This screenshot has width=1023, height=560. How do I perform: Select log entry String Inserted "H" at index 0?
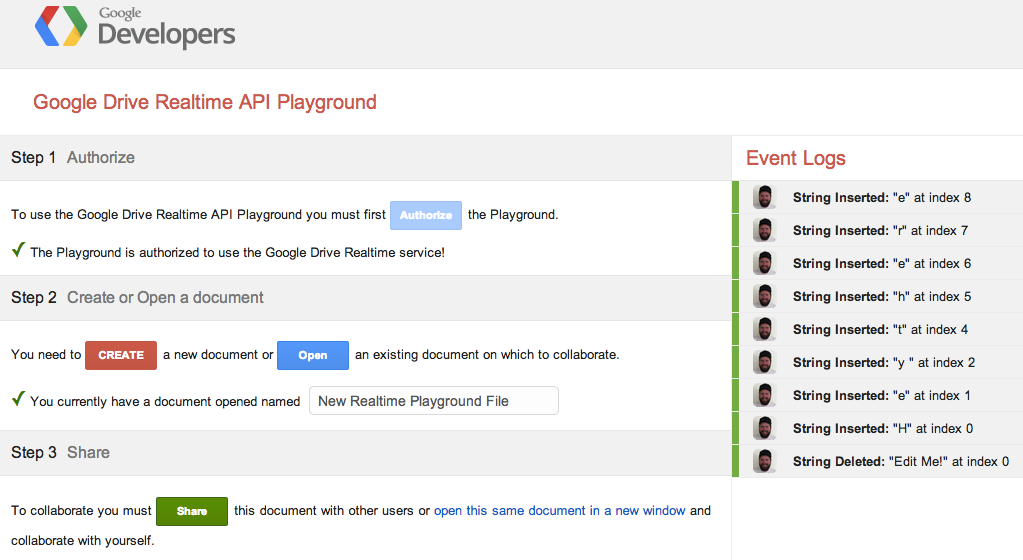click(x=878, y=428)
